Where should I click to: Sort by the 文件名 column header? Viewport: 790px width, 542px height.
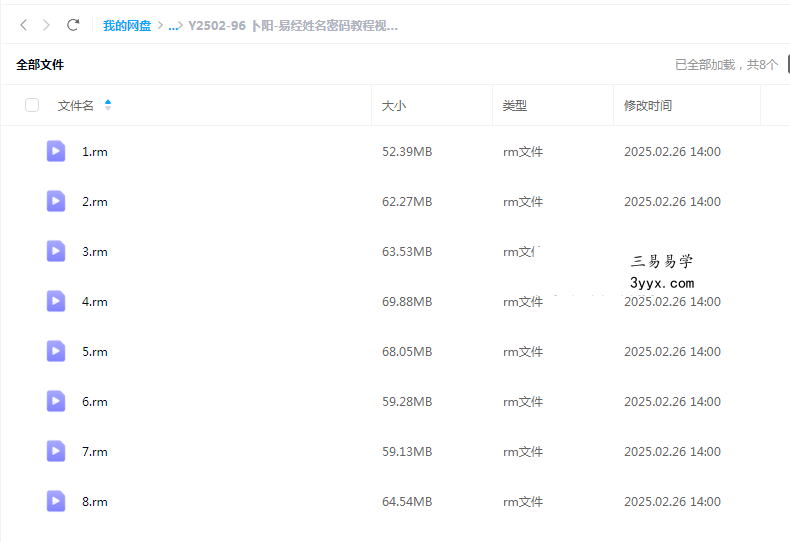point(76,105)
